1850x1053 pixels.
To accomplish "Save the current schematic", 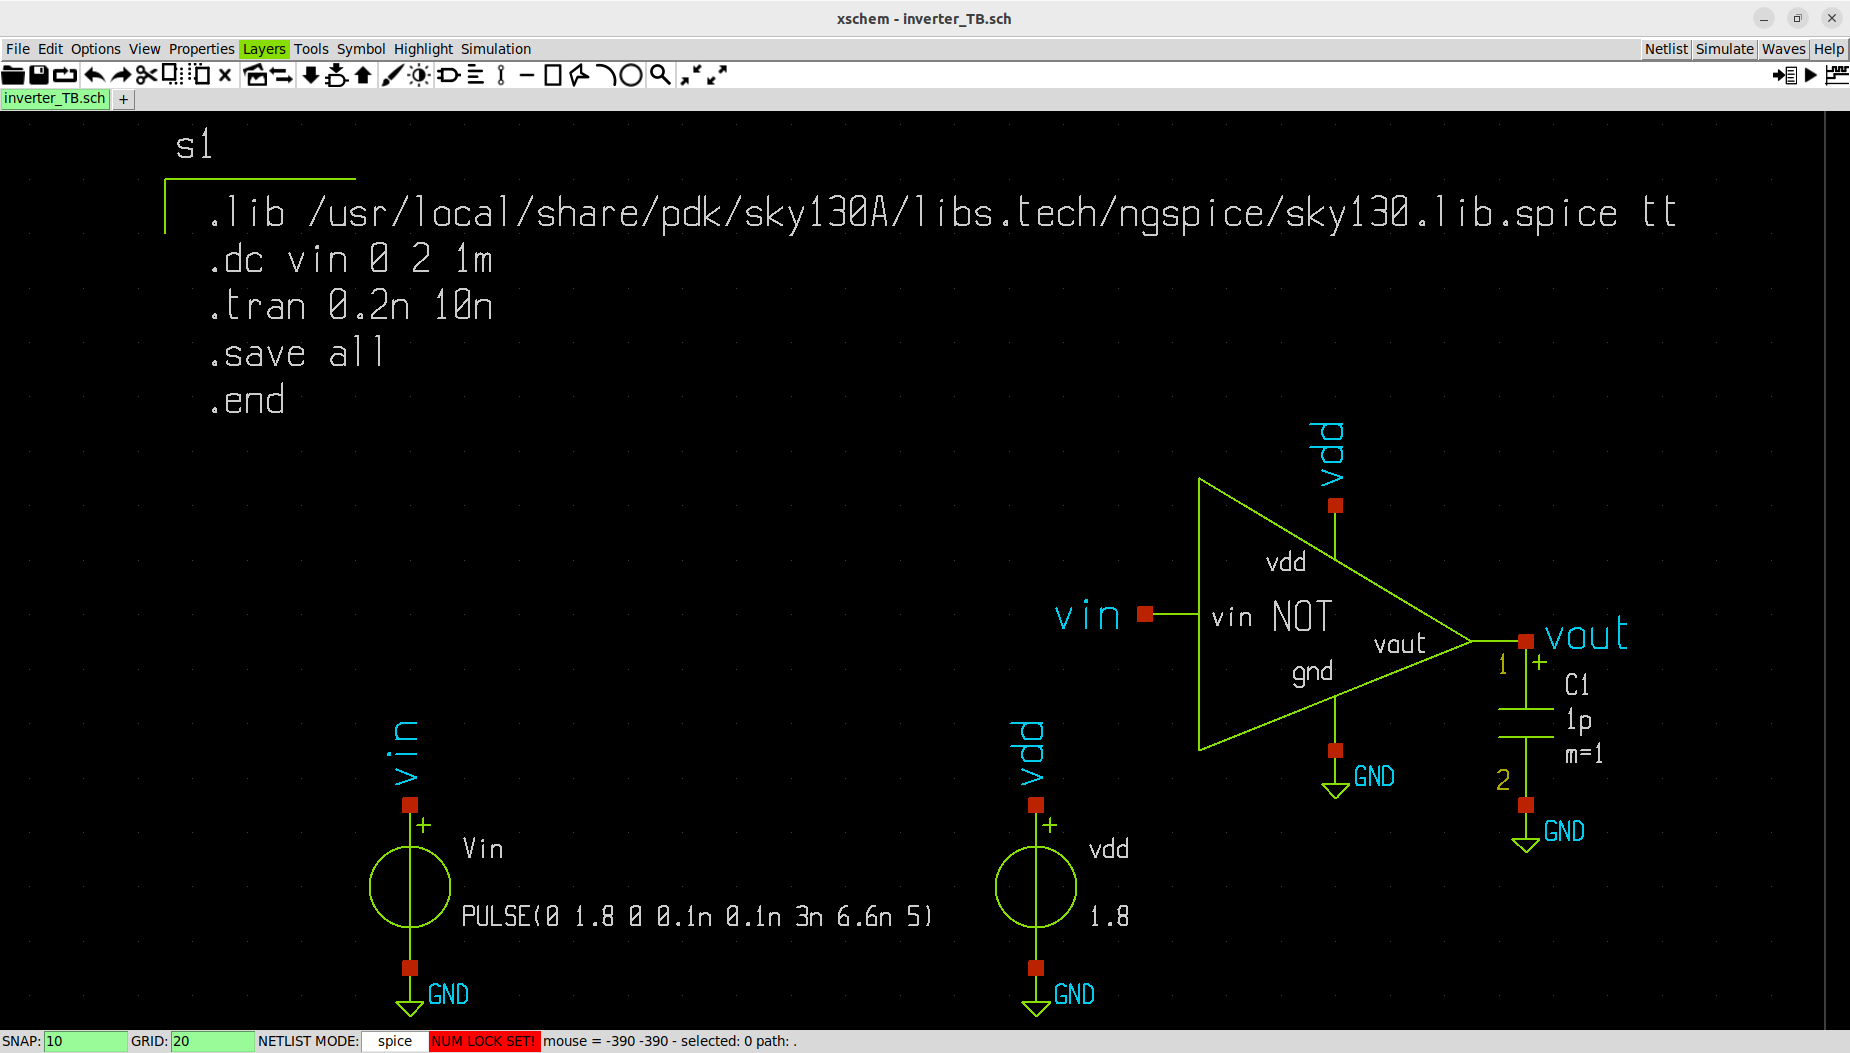I will pyautogui.click(x=40, y=74).
